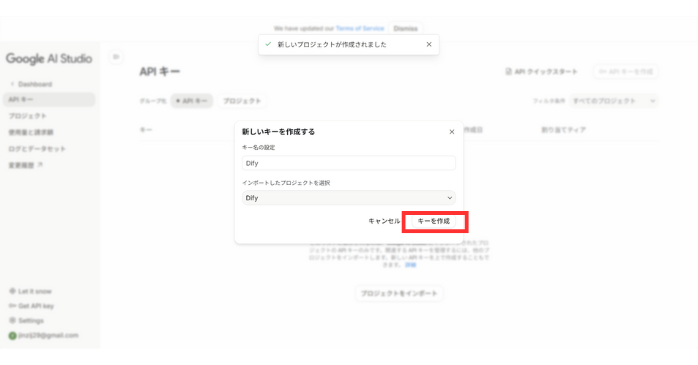Click the Terms of Service link
The height and width of the screenshot is (365, 698).
360,28
